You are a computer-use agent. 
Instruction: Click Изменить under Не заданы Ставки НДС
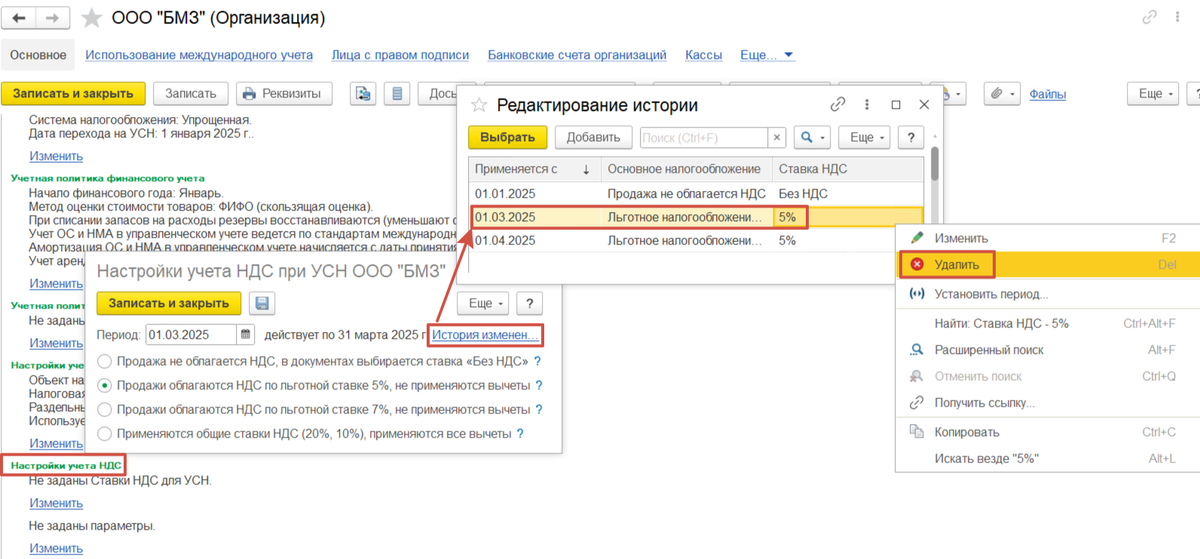click(x=56, y=503)
